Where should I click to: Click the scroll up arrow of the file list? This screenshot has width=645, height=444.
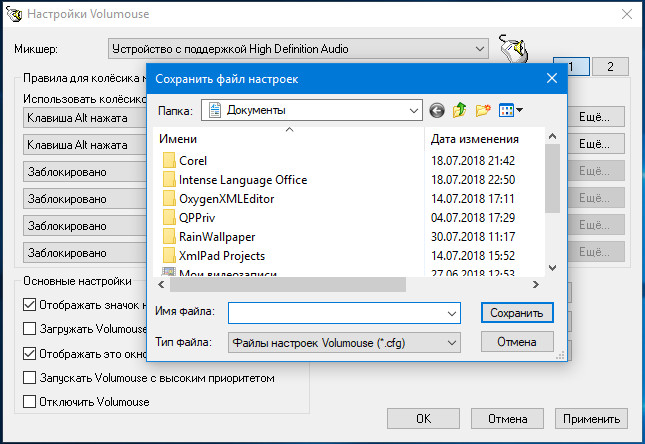click(x=552, y=136)
